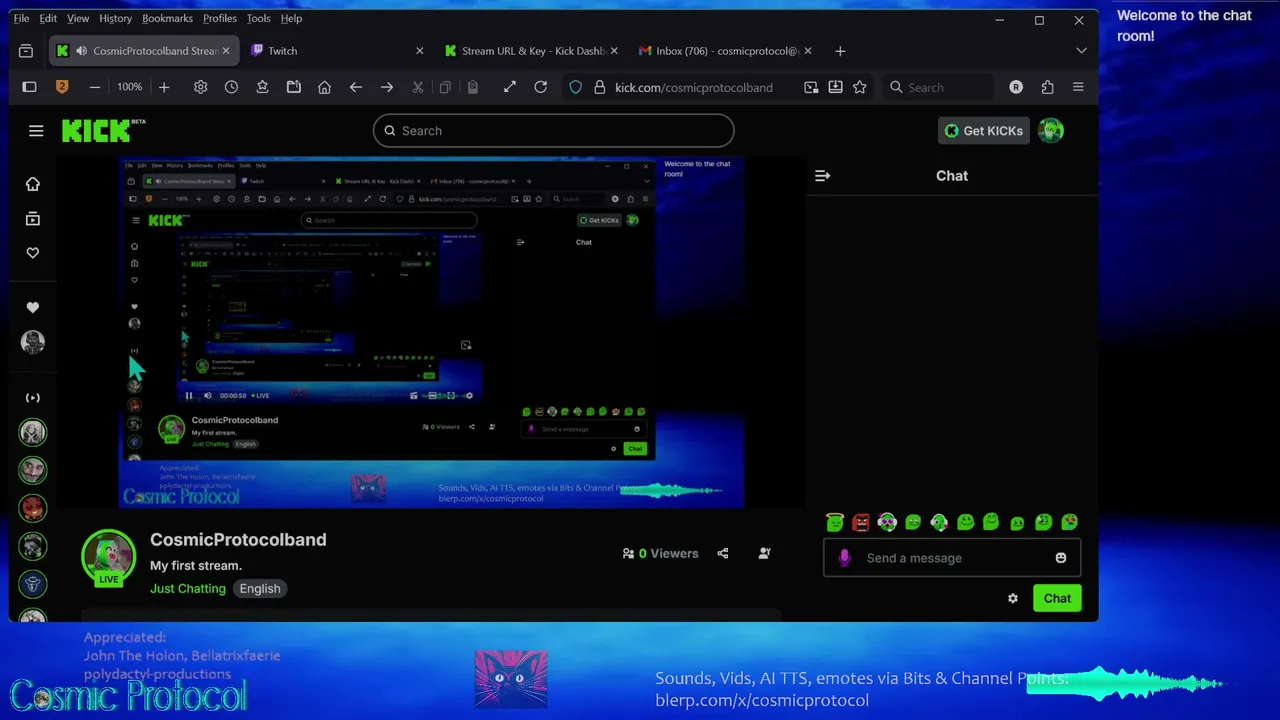Viewport: 1280px width, 720px height.
Task: Go to the Kick logo homepage
Action: click(x=103, y=130)
